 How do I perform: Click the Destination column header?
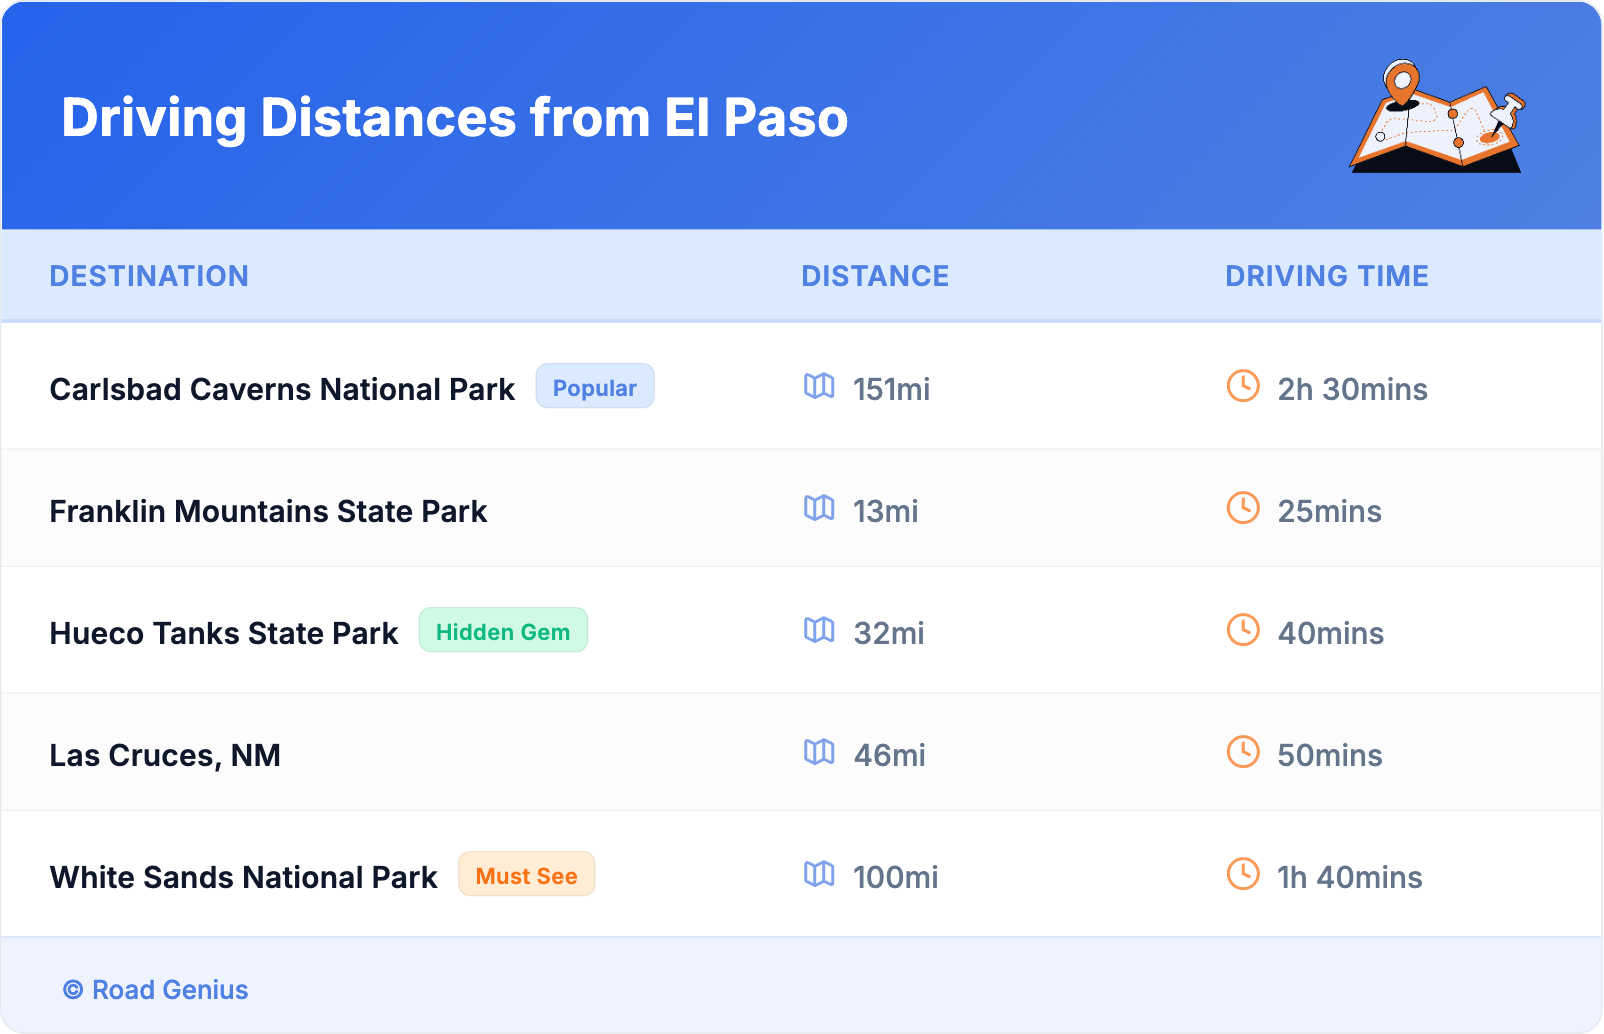[x=149, y=276]
